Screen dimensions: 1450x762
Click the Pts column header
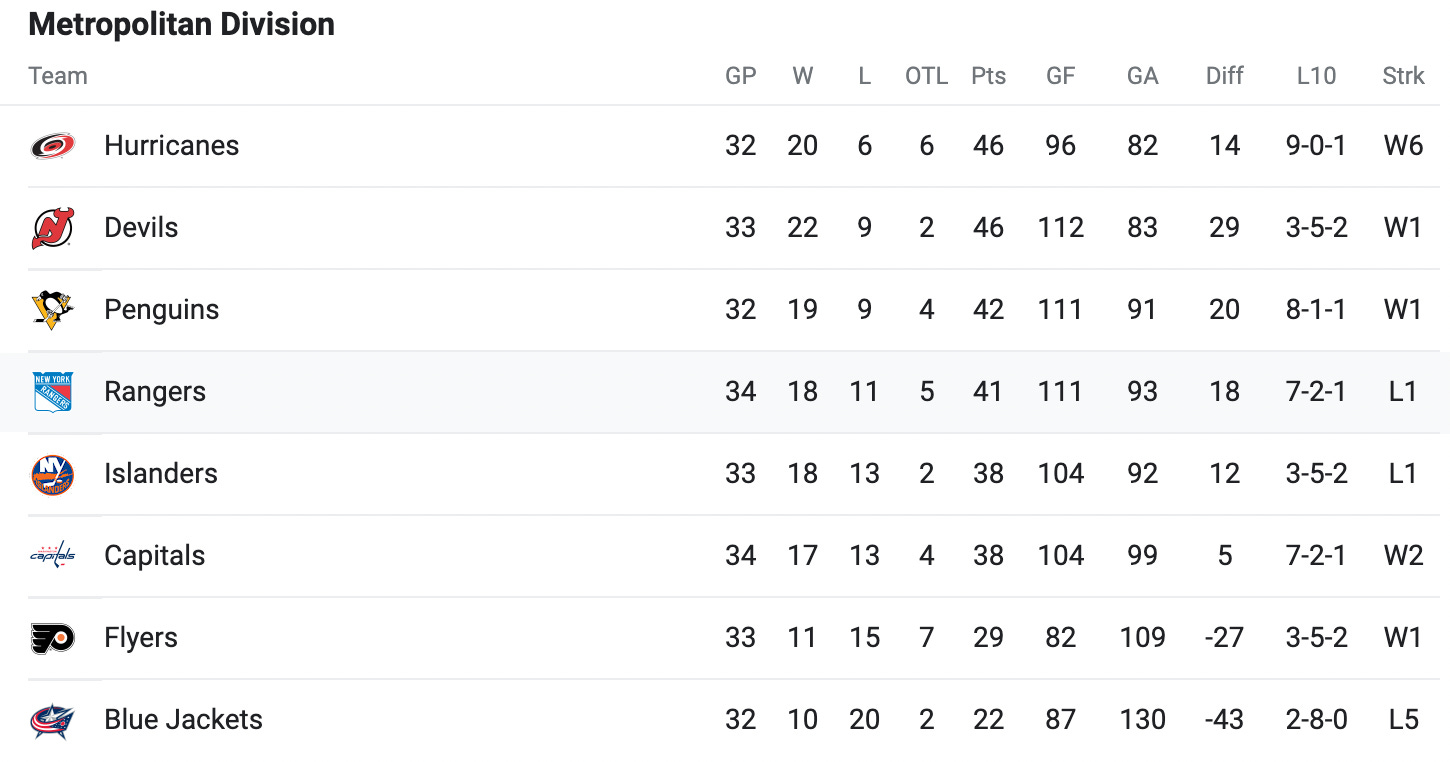tap(988, 76)
